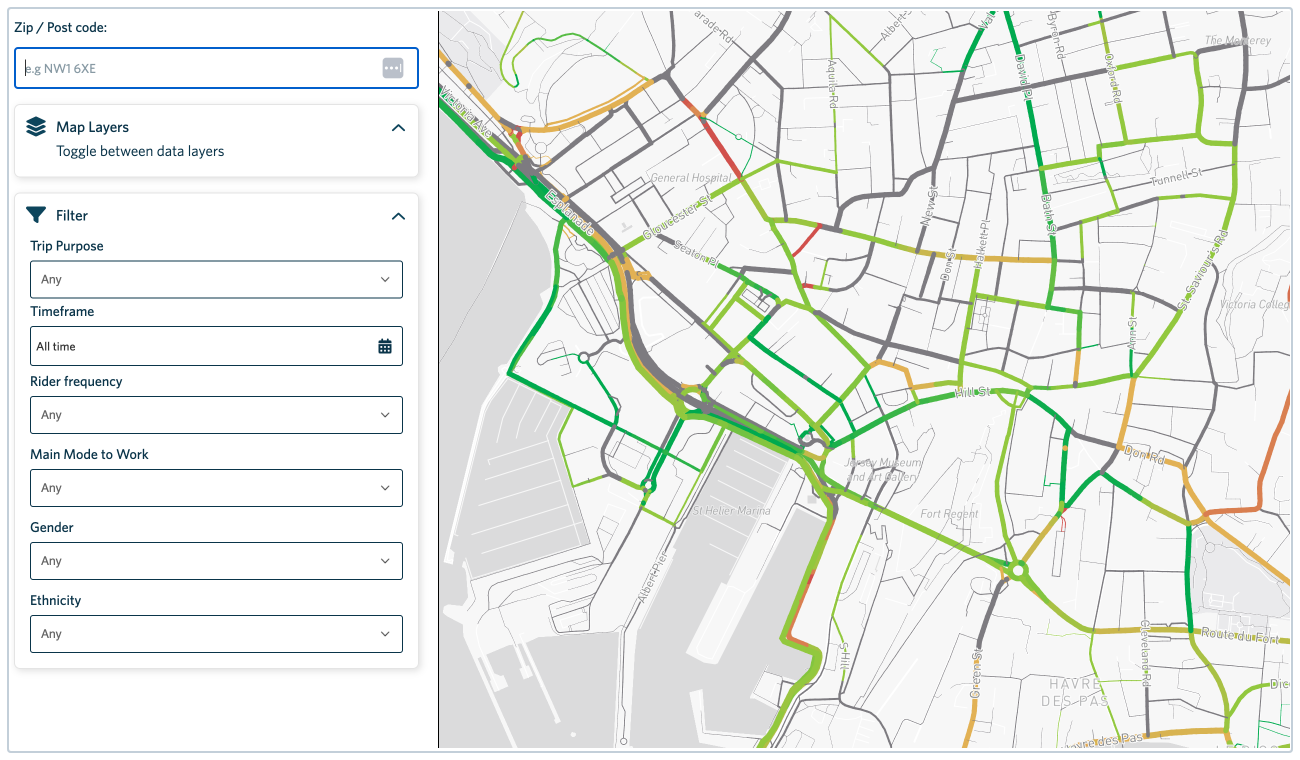The width and height of the screenshot is (1300, 760).
Task: Click 'Toggle between data layers' text
Action: 140,152
